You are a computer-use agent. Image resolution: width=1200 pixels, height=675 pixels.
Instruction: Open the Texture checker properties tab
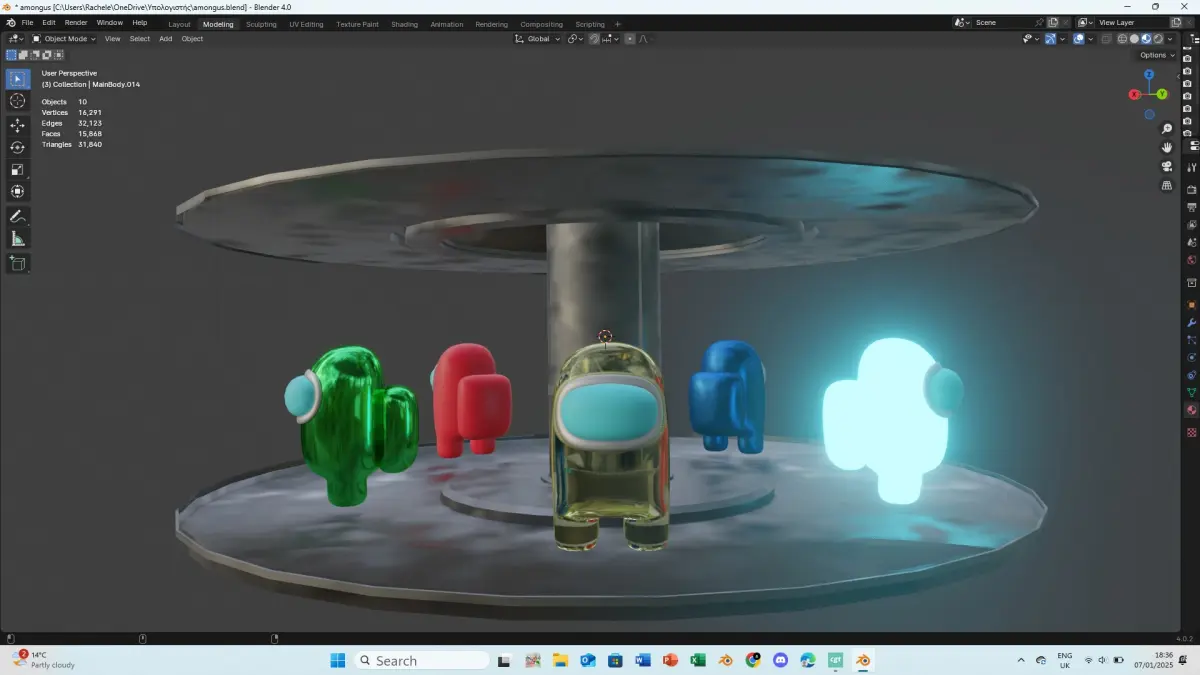[x=1192, y=432]
